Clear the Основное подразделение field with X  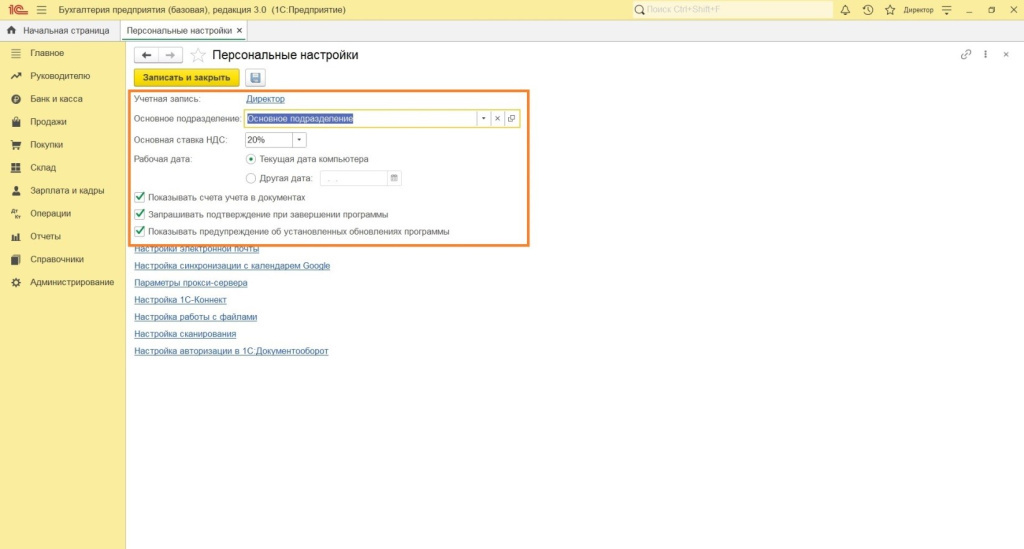pyautogui.click(x=497, y=118)
